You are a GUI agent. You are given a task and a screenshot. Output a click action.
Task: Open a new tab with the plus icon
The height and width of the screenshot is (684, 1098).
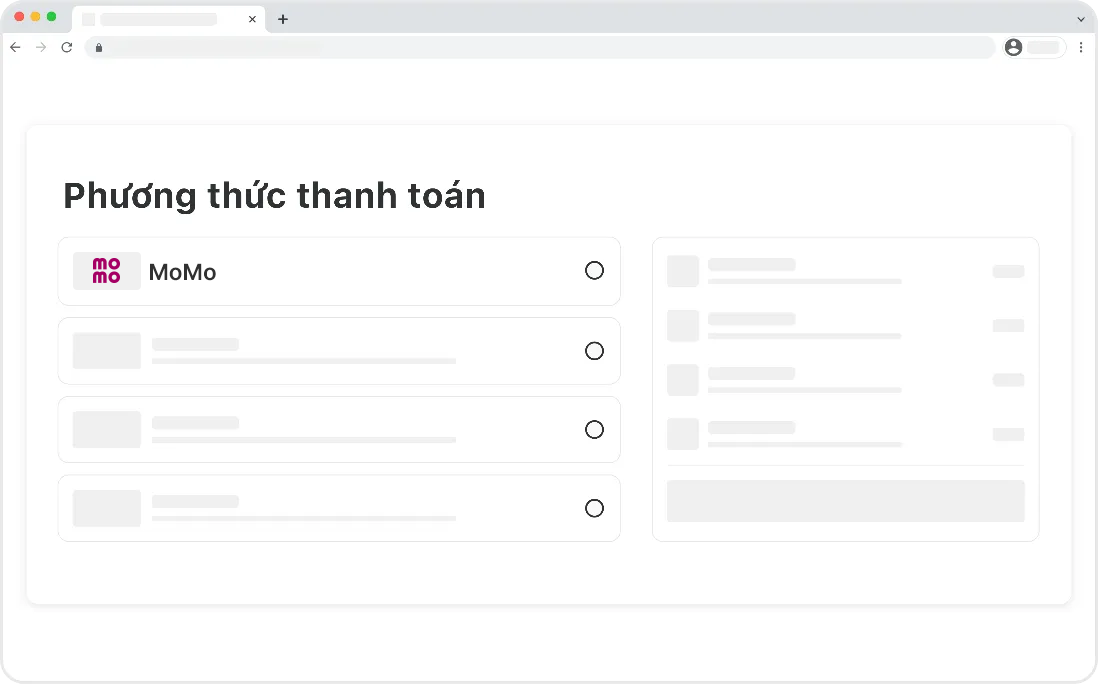coord(283,19)
